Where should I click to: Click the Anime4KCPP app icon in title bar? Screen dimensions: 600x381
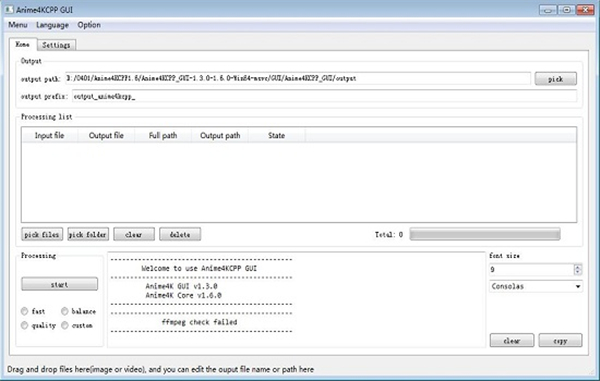[9, 9]
